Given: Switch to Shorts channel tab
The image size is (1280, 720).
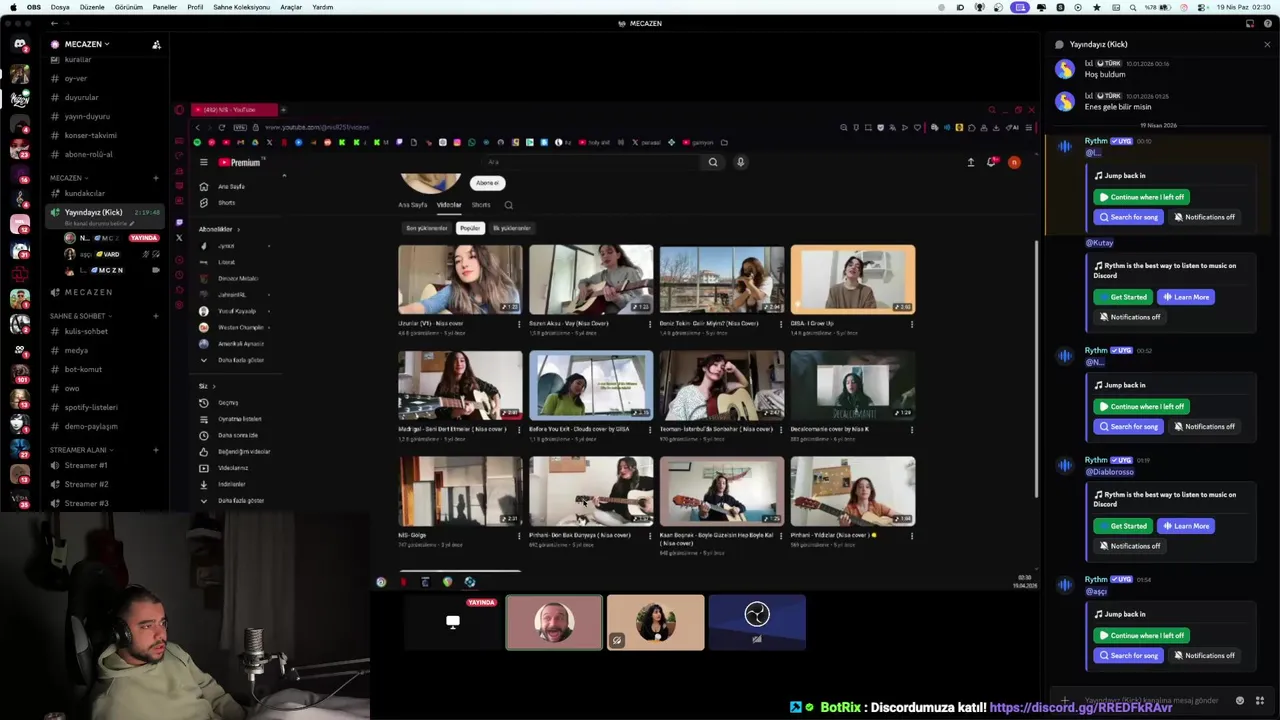Looking at the screenshot, I should (x=481, y=205).
